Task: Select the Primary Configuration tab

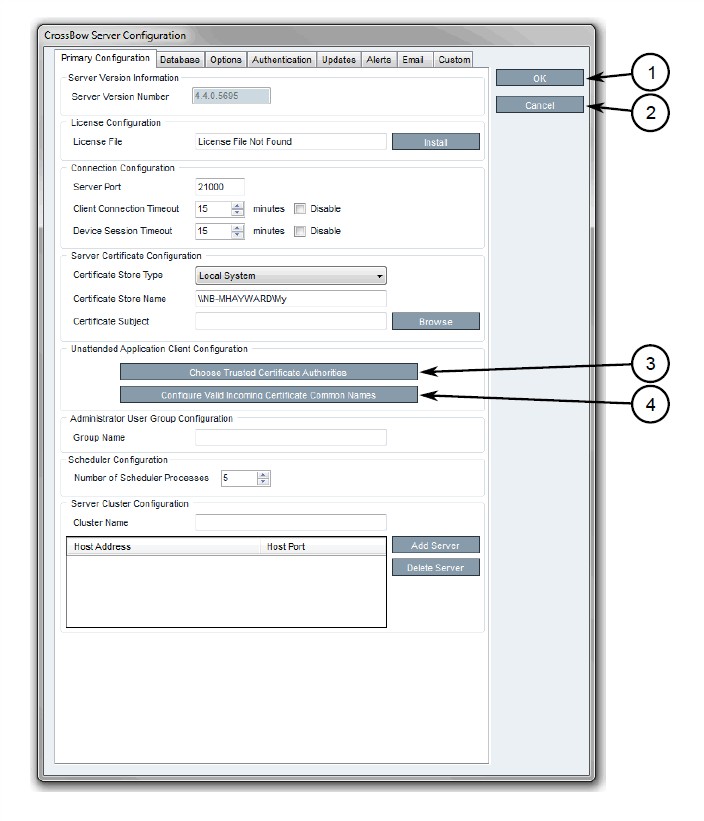Action: 105,58
